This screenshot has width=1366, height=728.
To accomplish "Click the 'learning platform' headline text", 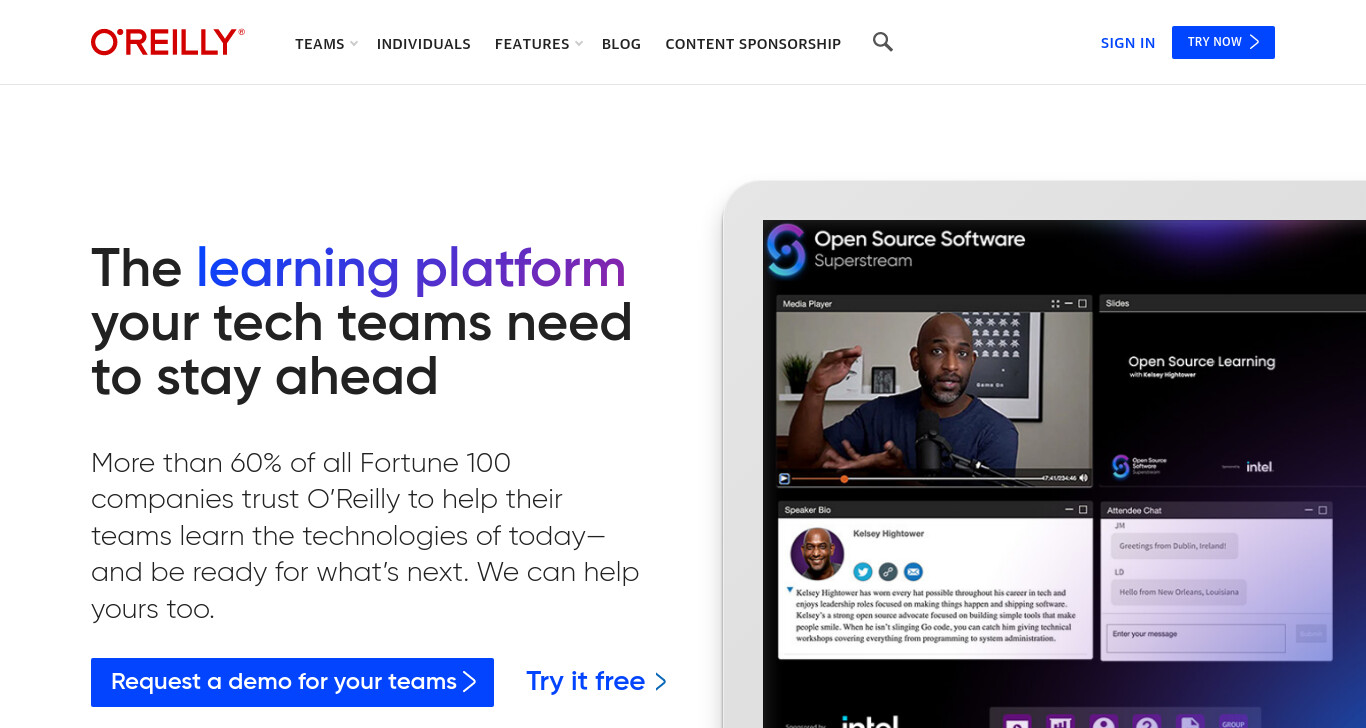I will (411, 268).
